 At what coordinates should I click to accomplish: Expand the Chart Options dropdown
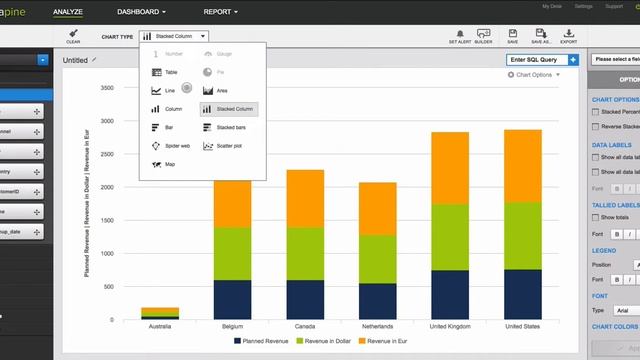(x=534, y=75)
